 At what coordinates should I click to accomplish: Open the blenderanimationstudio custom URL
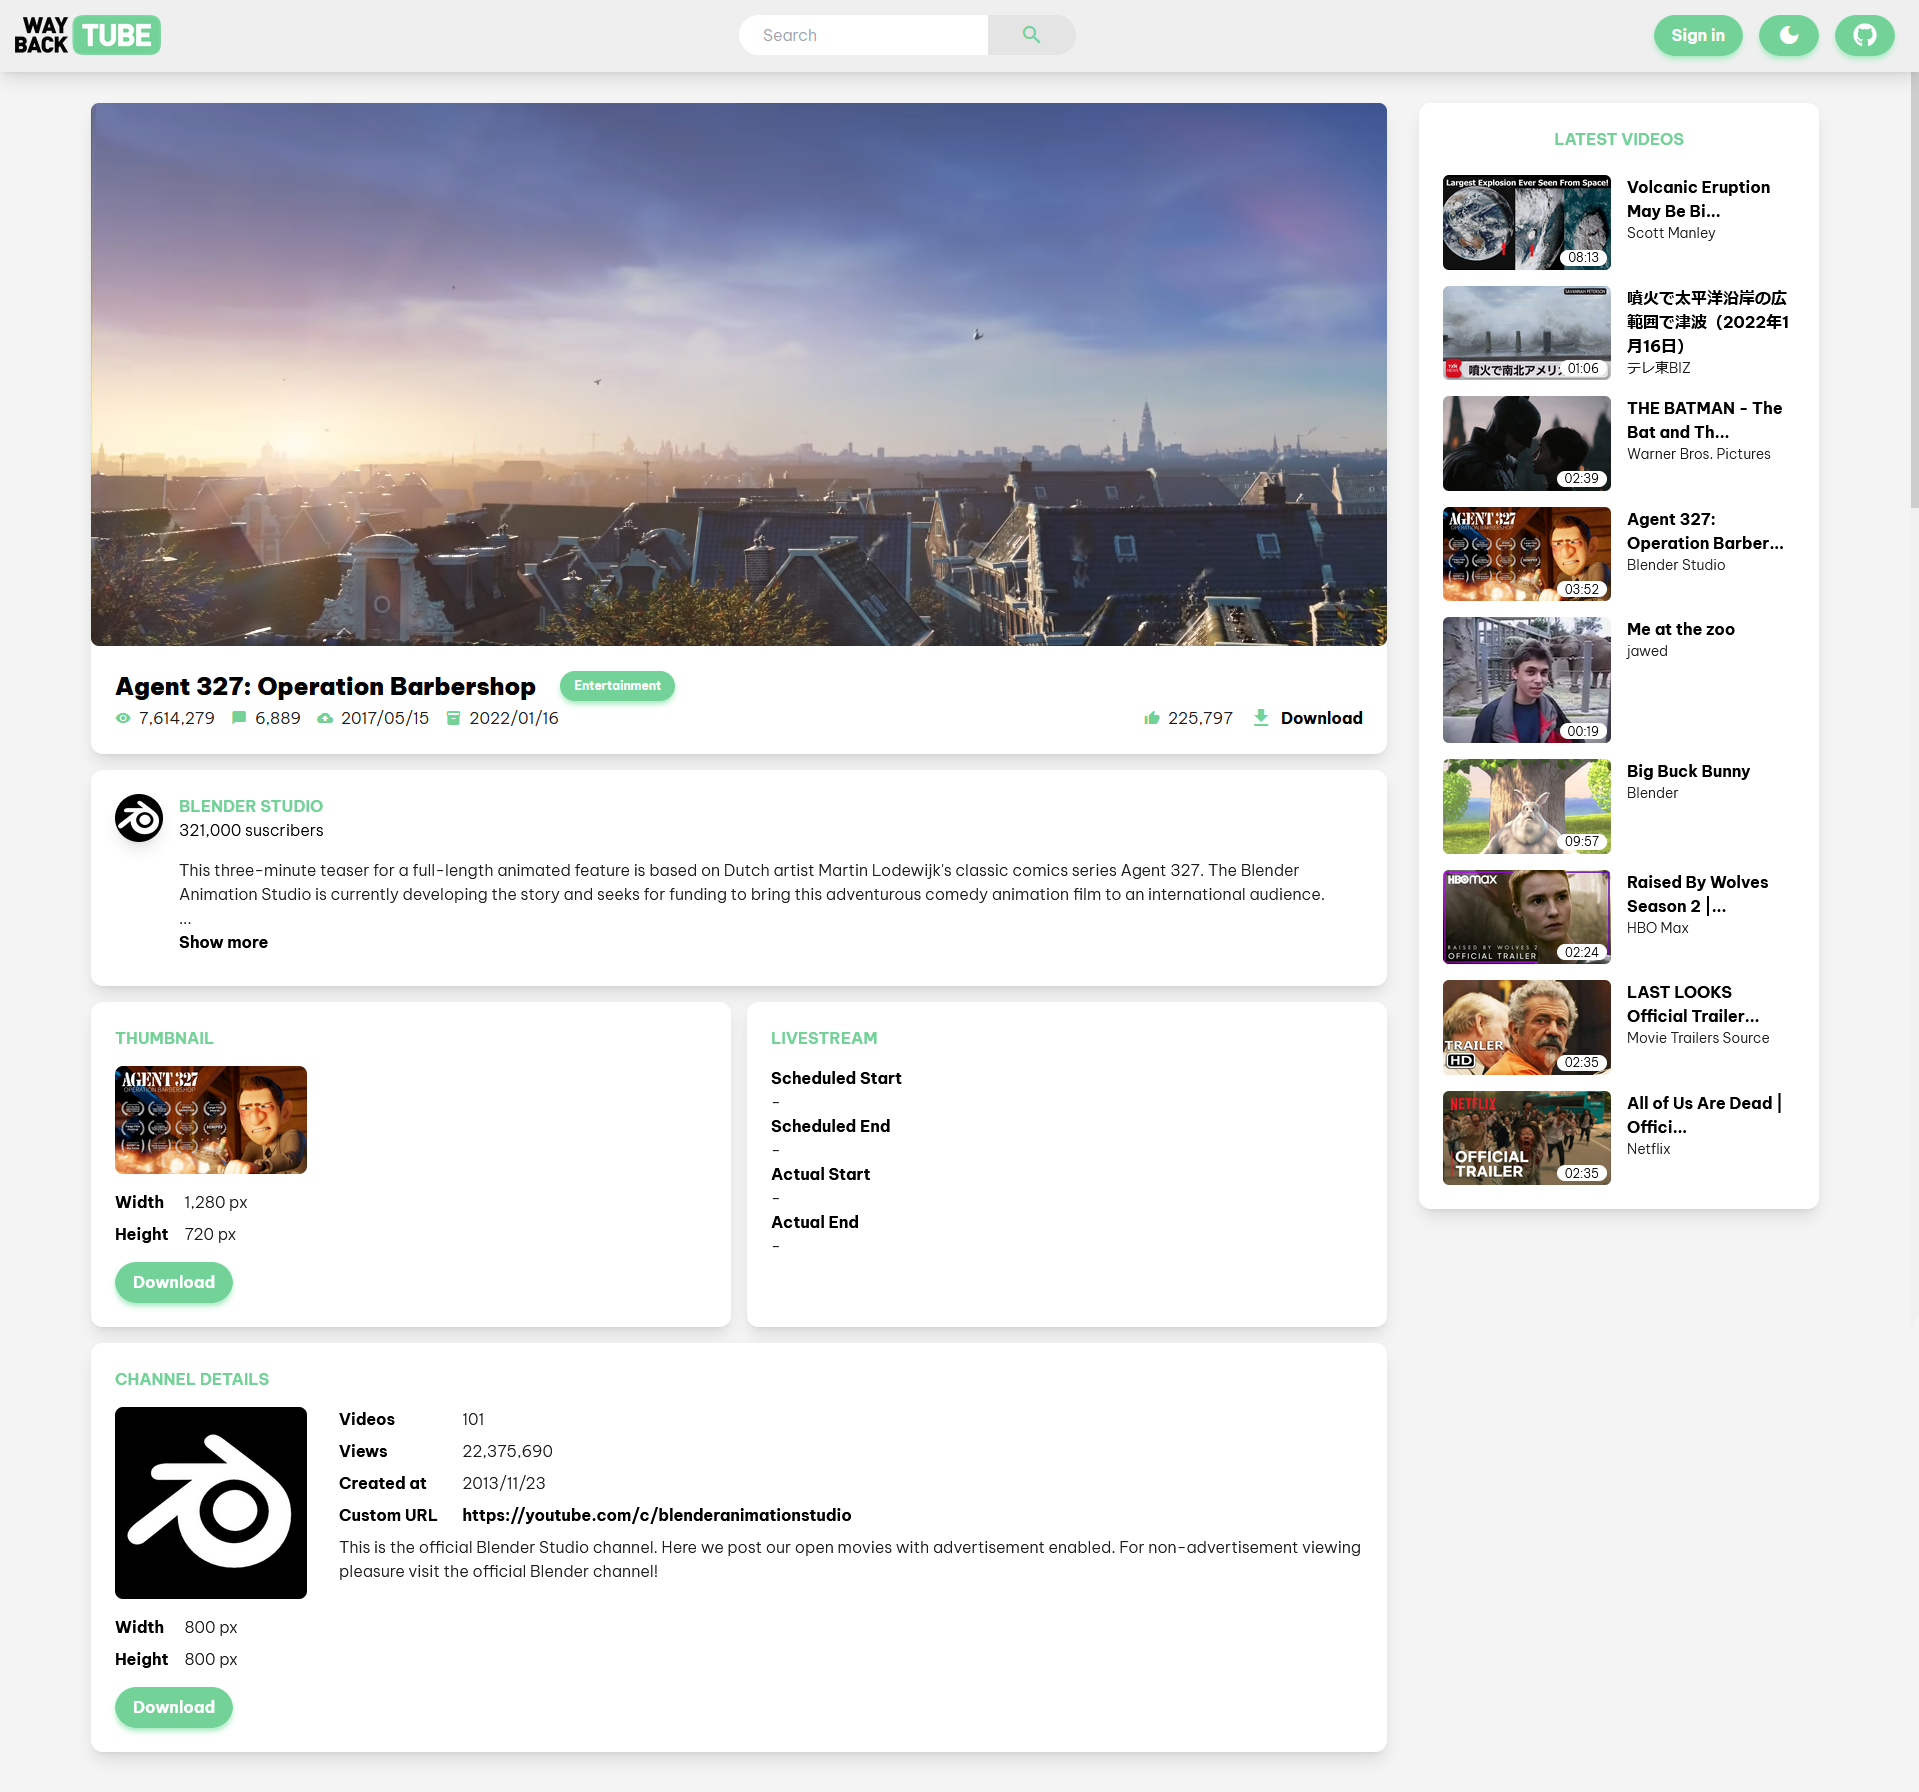tap(657, 1515)
